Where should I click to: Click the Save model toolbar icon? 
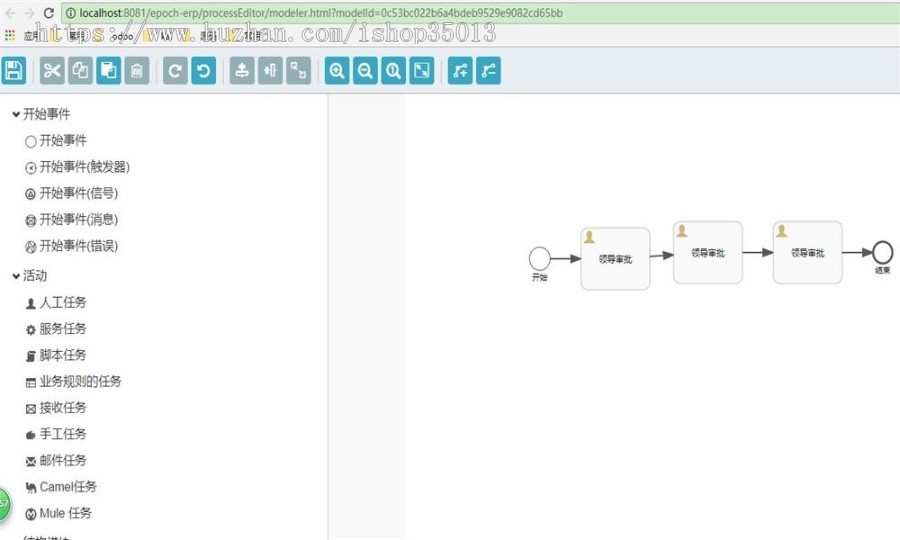click(x=14, y=71)
